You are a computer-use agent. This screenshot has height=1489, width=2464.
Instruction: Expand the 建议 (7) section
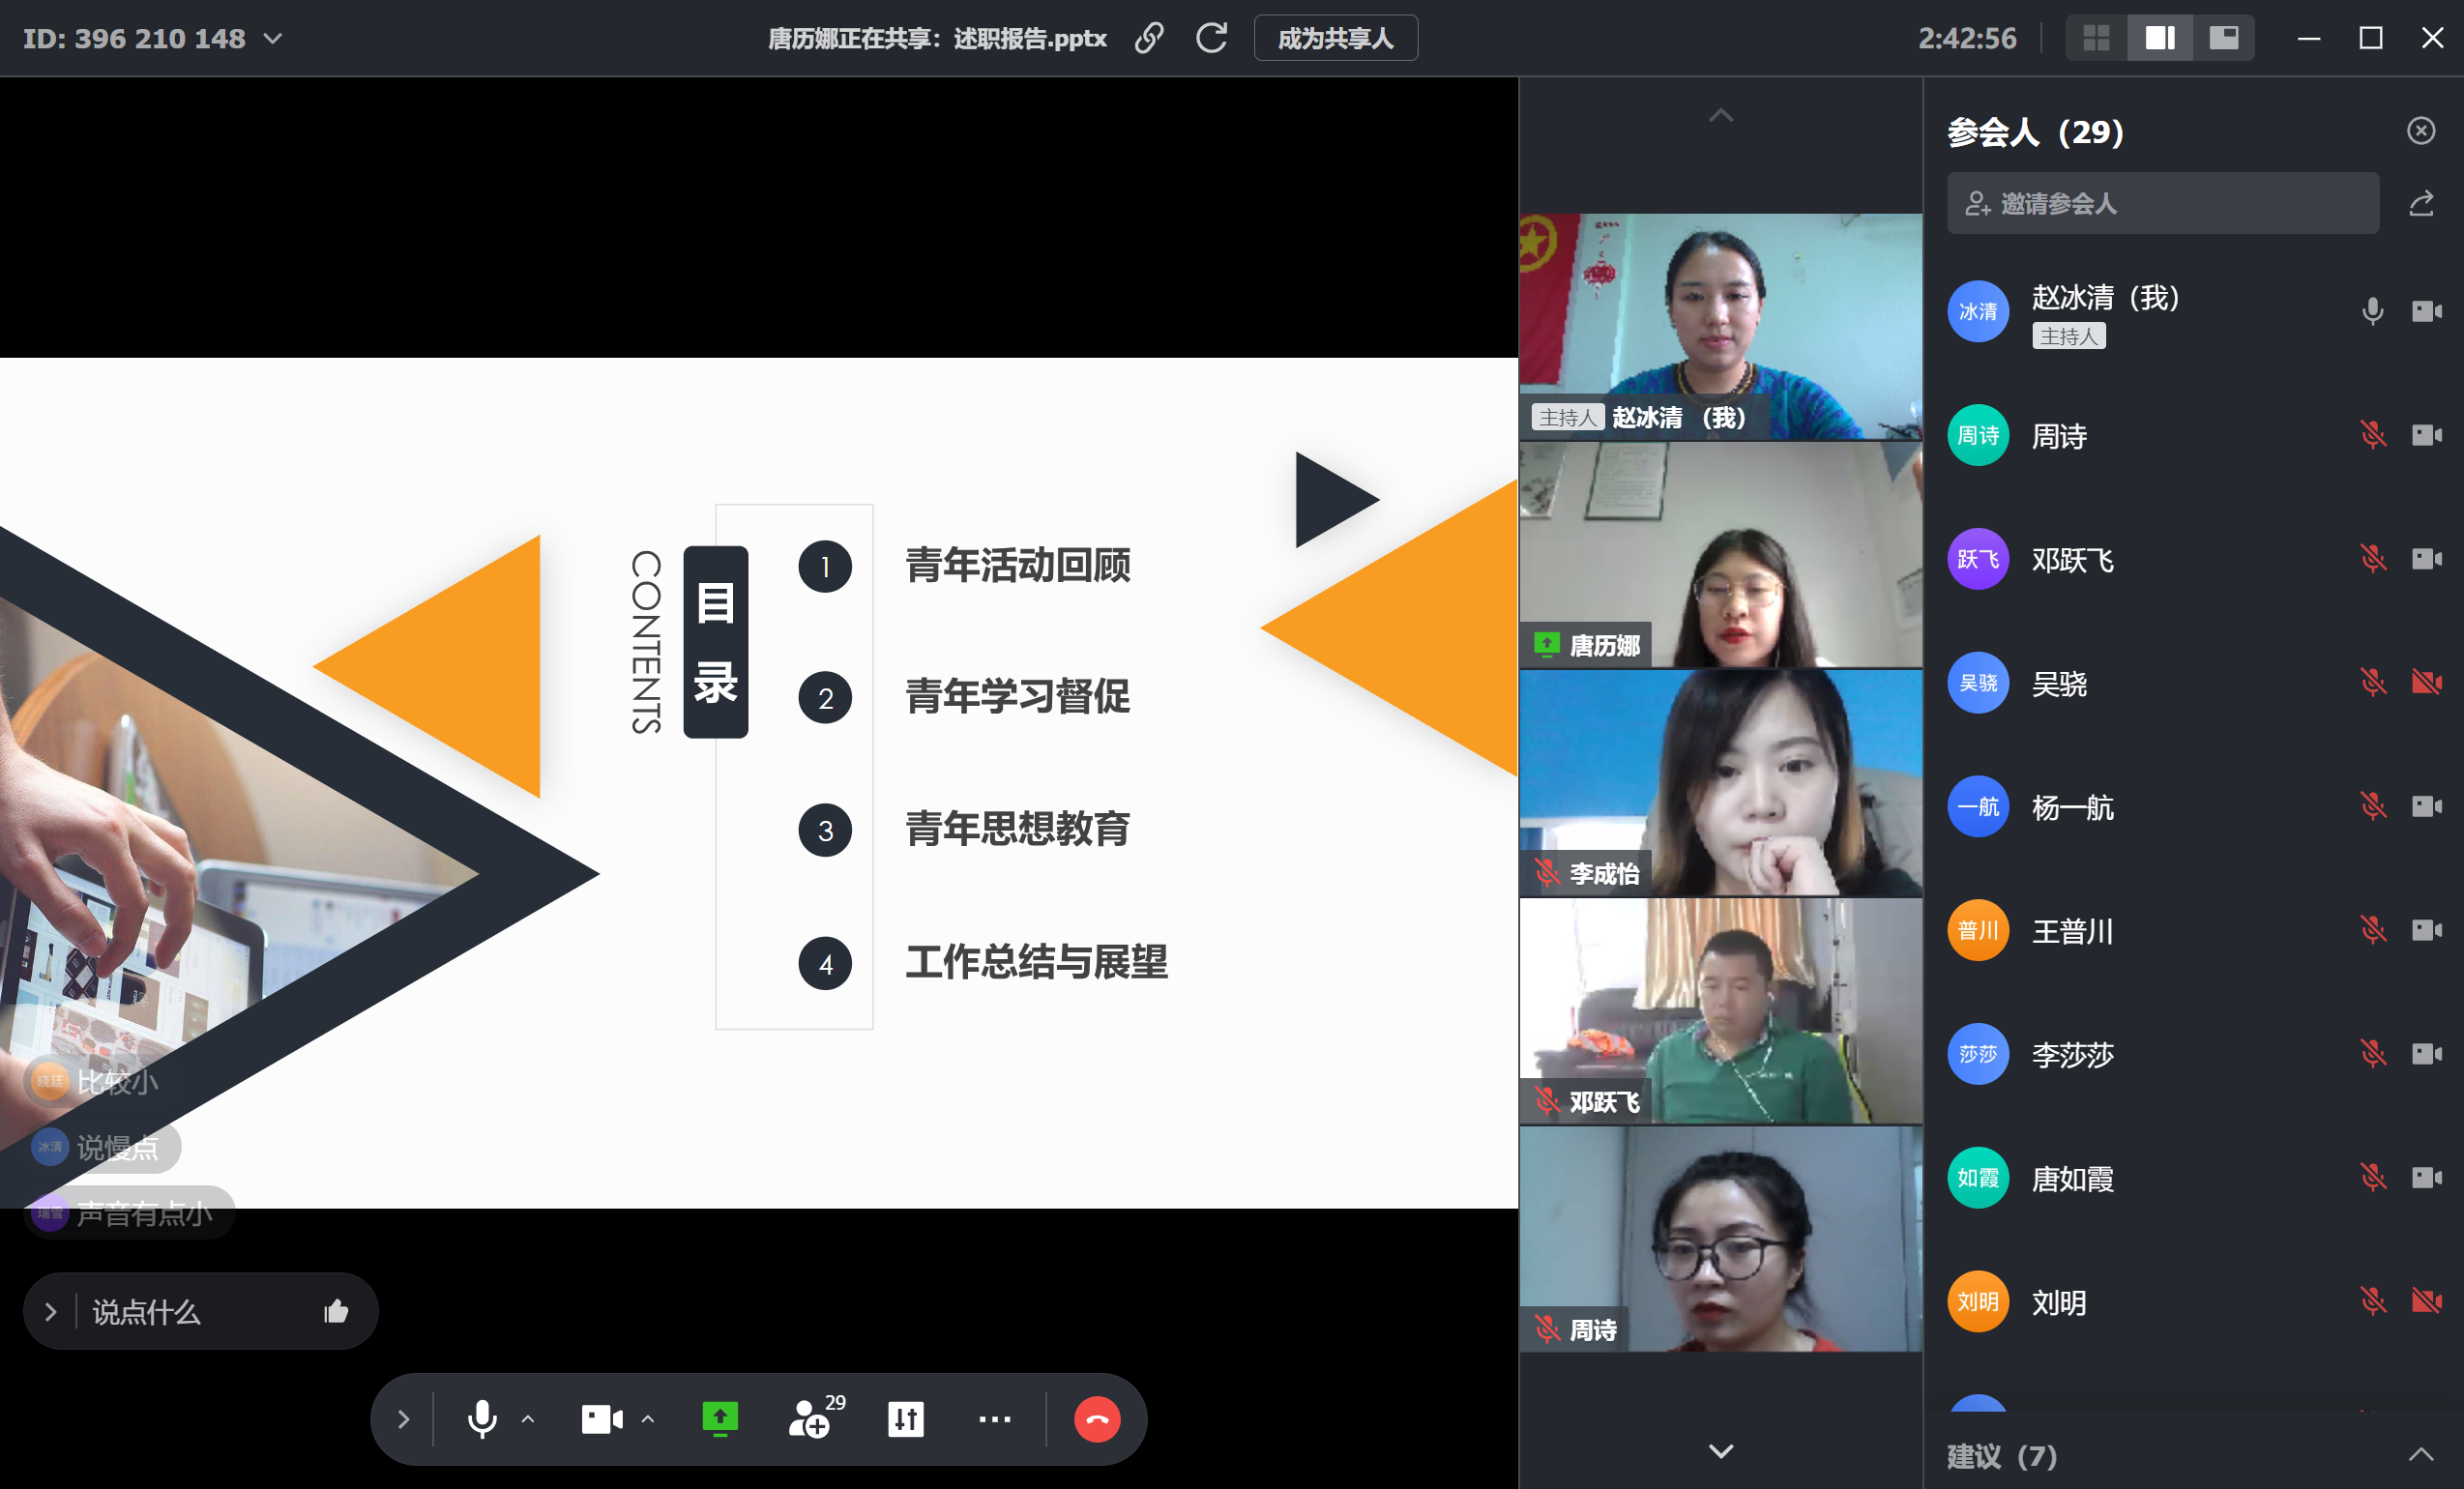pyautogui.click(x=2420, y=1455)
